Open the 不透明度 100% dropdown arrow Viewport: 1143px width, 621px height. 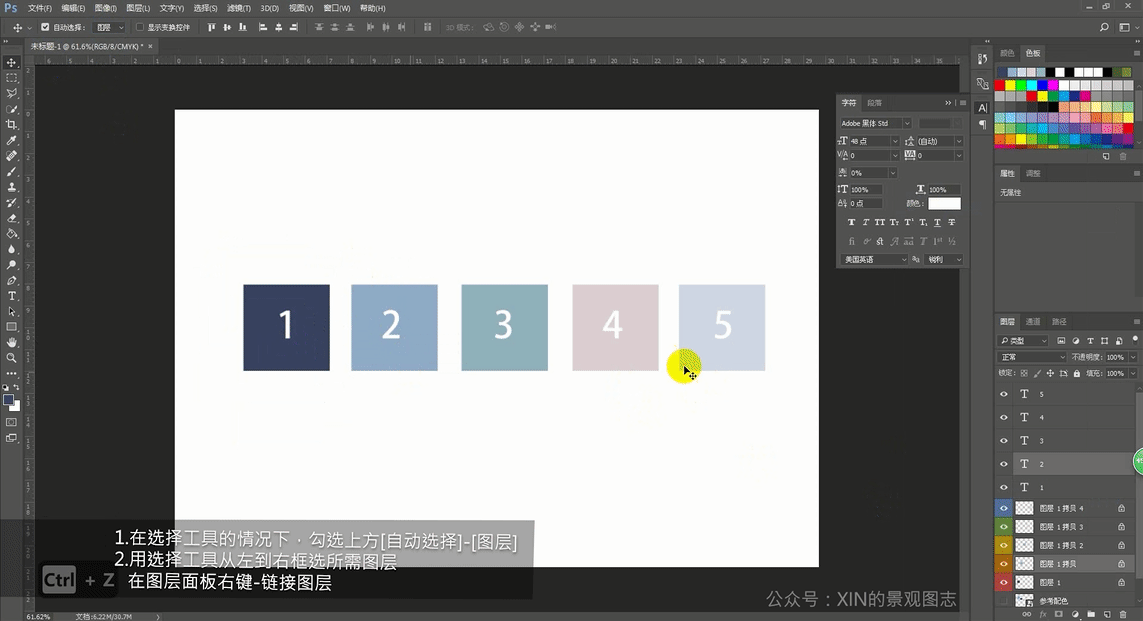[x=1132, y=357]
